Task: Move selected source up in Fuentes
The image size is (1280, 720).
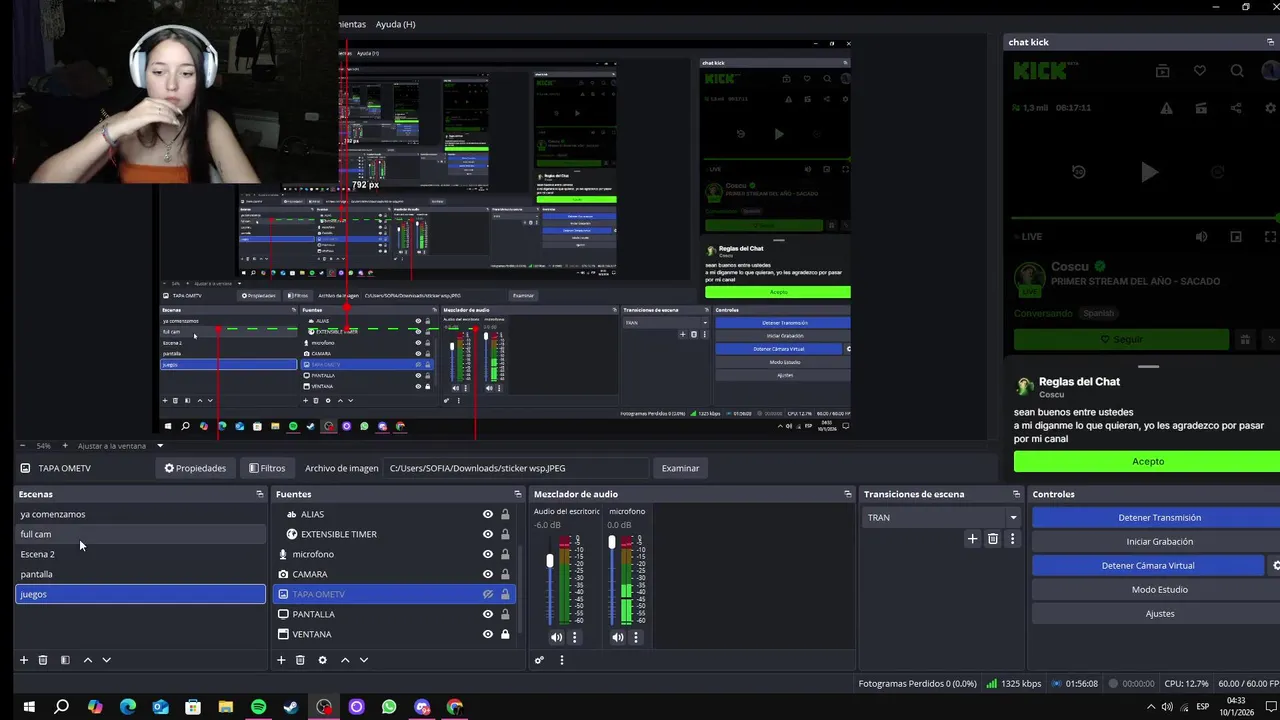Action: (345, 660)
